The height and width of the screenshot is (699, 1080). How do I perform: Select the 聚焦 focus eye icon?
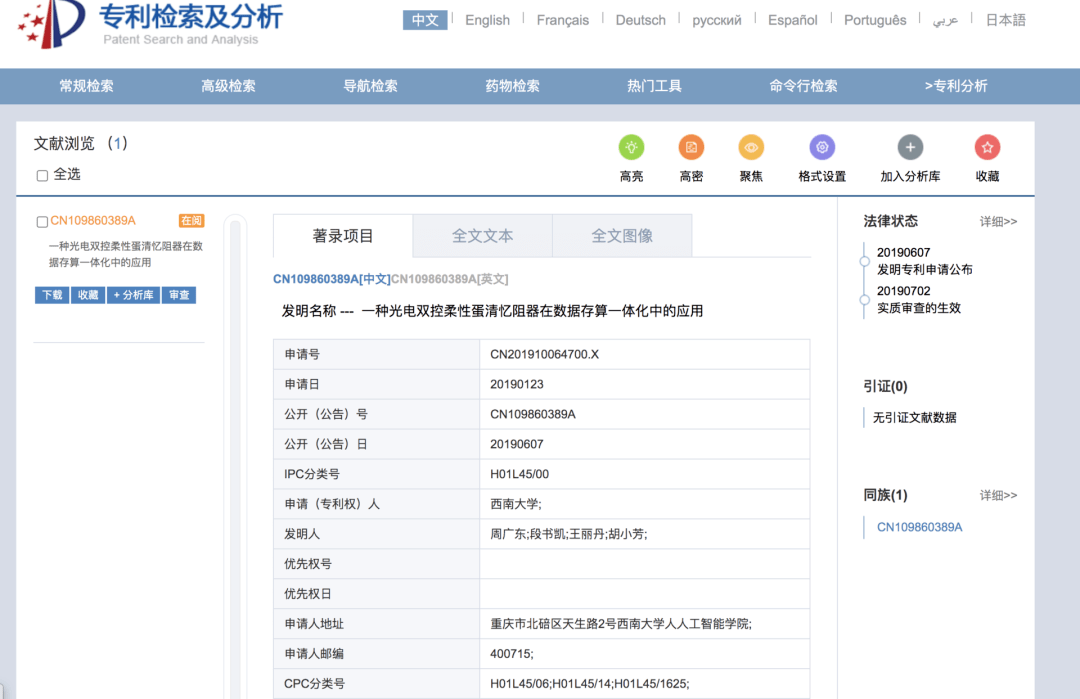pyautogui.click(x=751, y=146)
